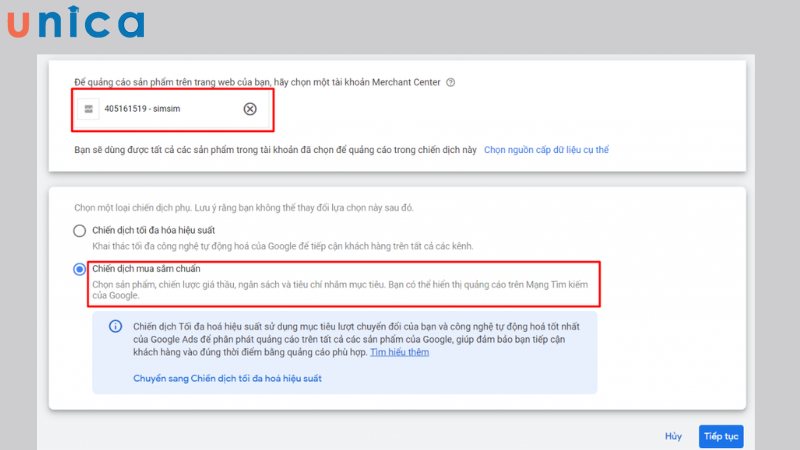Open the Merchant Center help question-mark icon
The width and height of the screenshot is (800, 450).
tap(451, 82)
